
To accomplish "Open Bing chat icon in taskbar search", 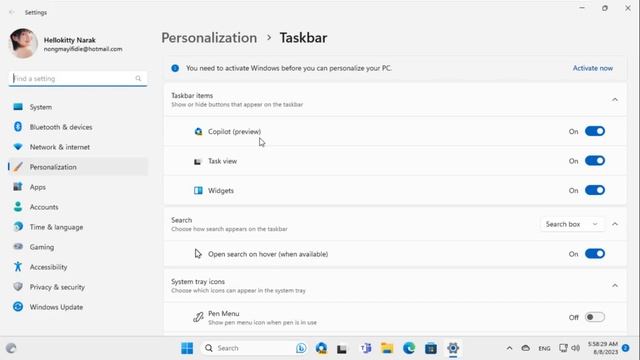I will click(301, 348).
